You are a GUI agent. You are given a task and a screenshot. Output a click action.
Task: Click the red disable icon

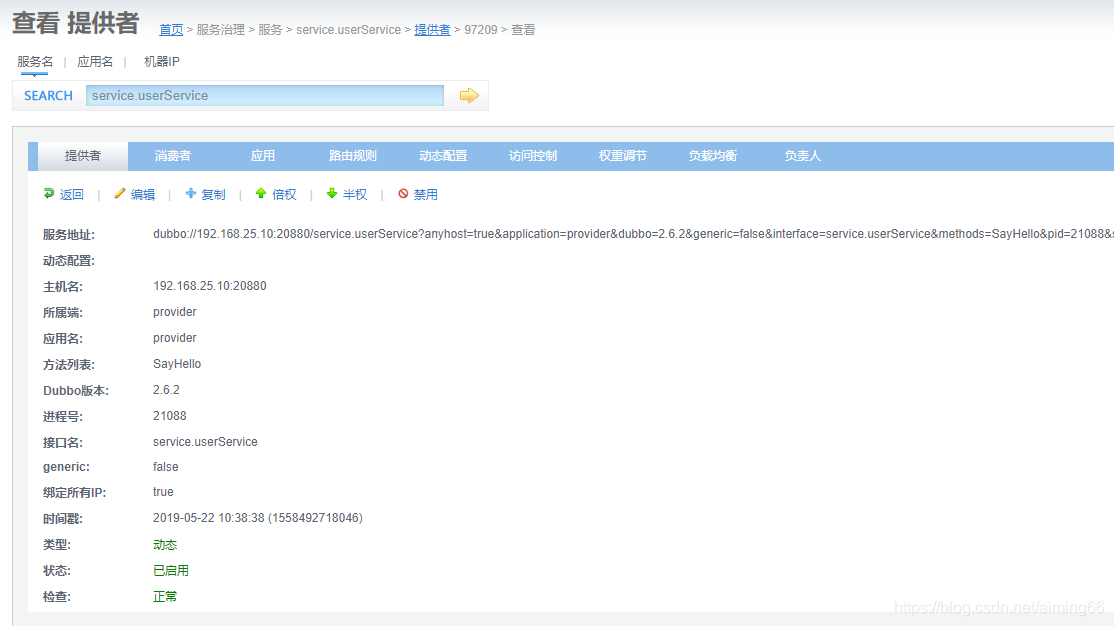(403, 193)
